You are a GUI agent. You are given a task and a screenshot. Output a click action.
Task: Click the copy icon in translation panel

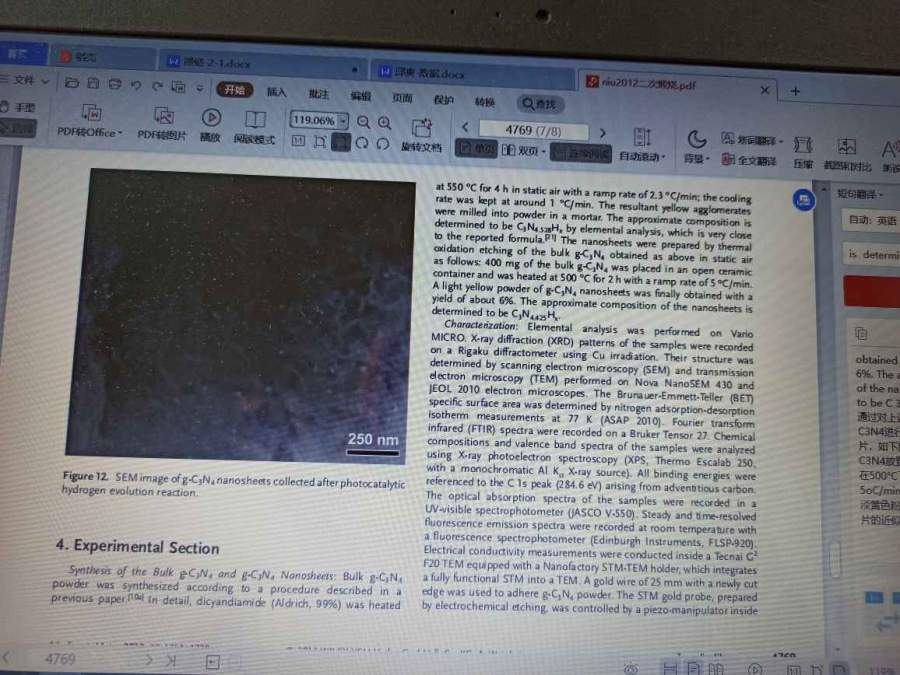point(860,333)
